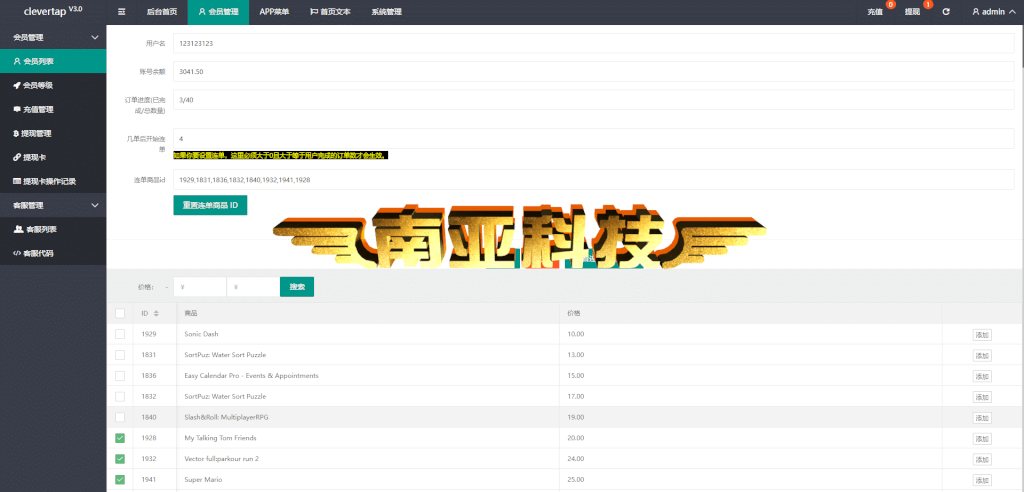Open 提现卡 in sidebar
Viewport: 1024px width, 492px height.
53,157
